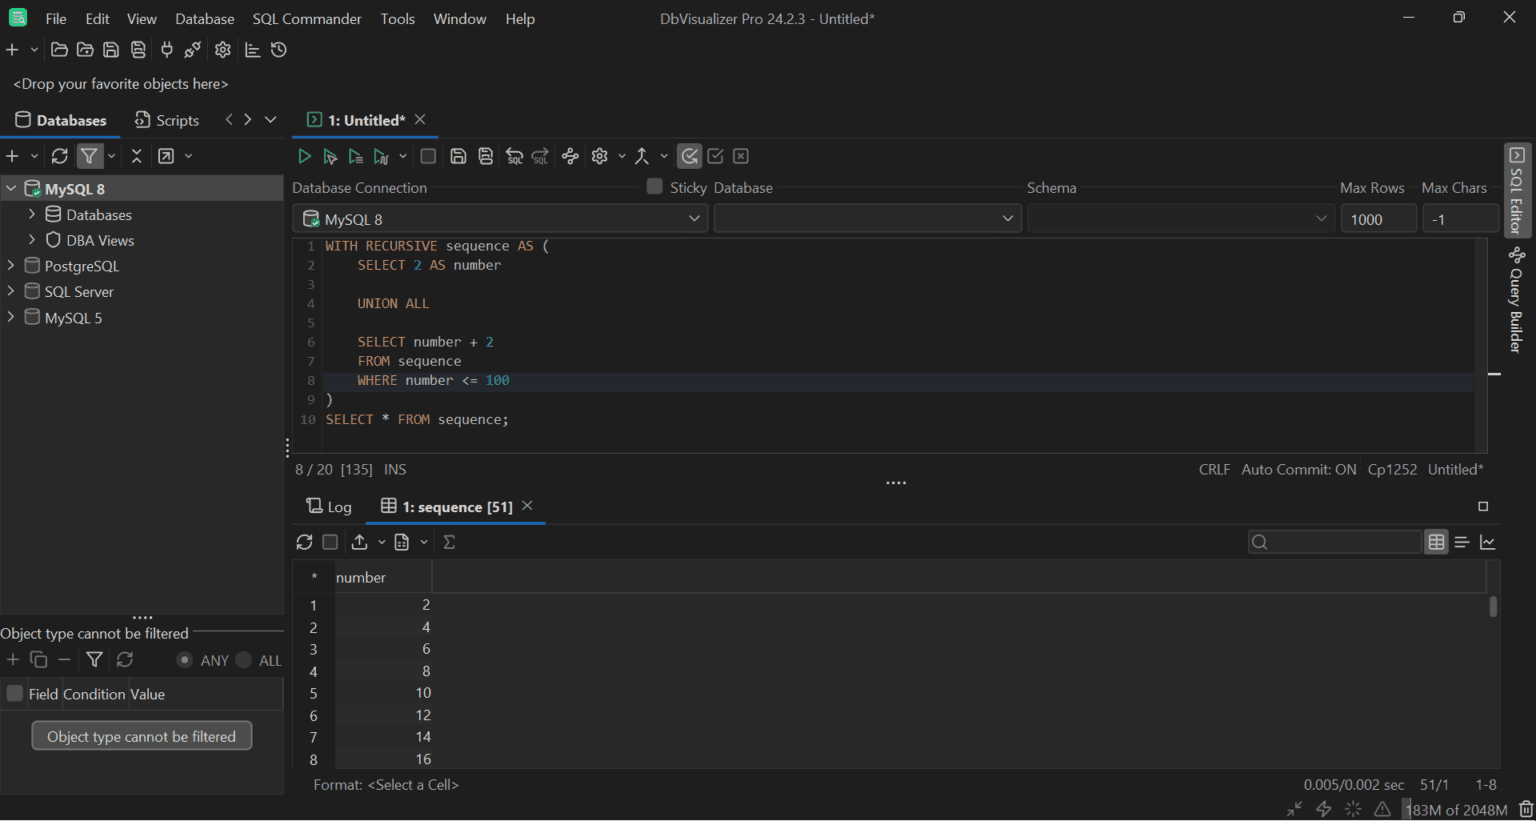Select the ANY filter radio button
The height and width of the screenshot is (821, 1536).
click(185, 660)
